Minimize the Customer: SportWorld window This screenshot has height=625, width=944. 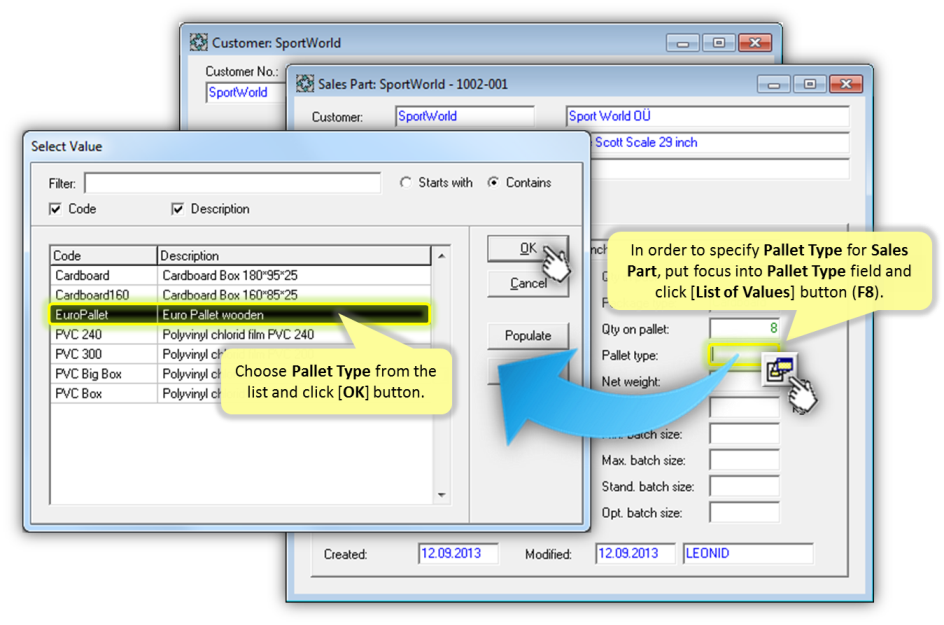[x=683, y=43]
